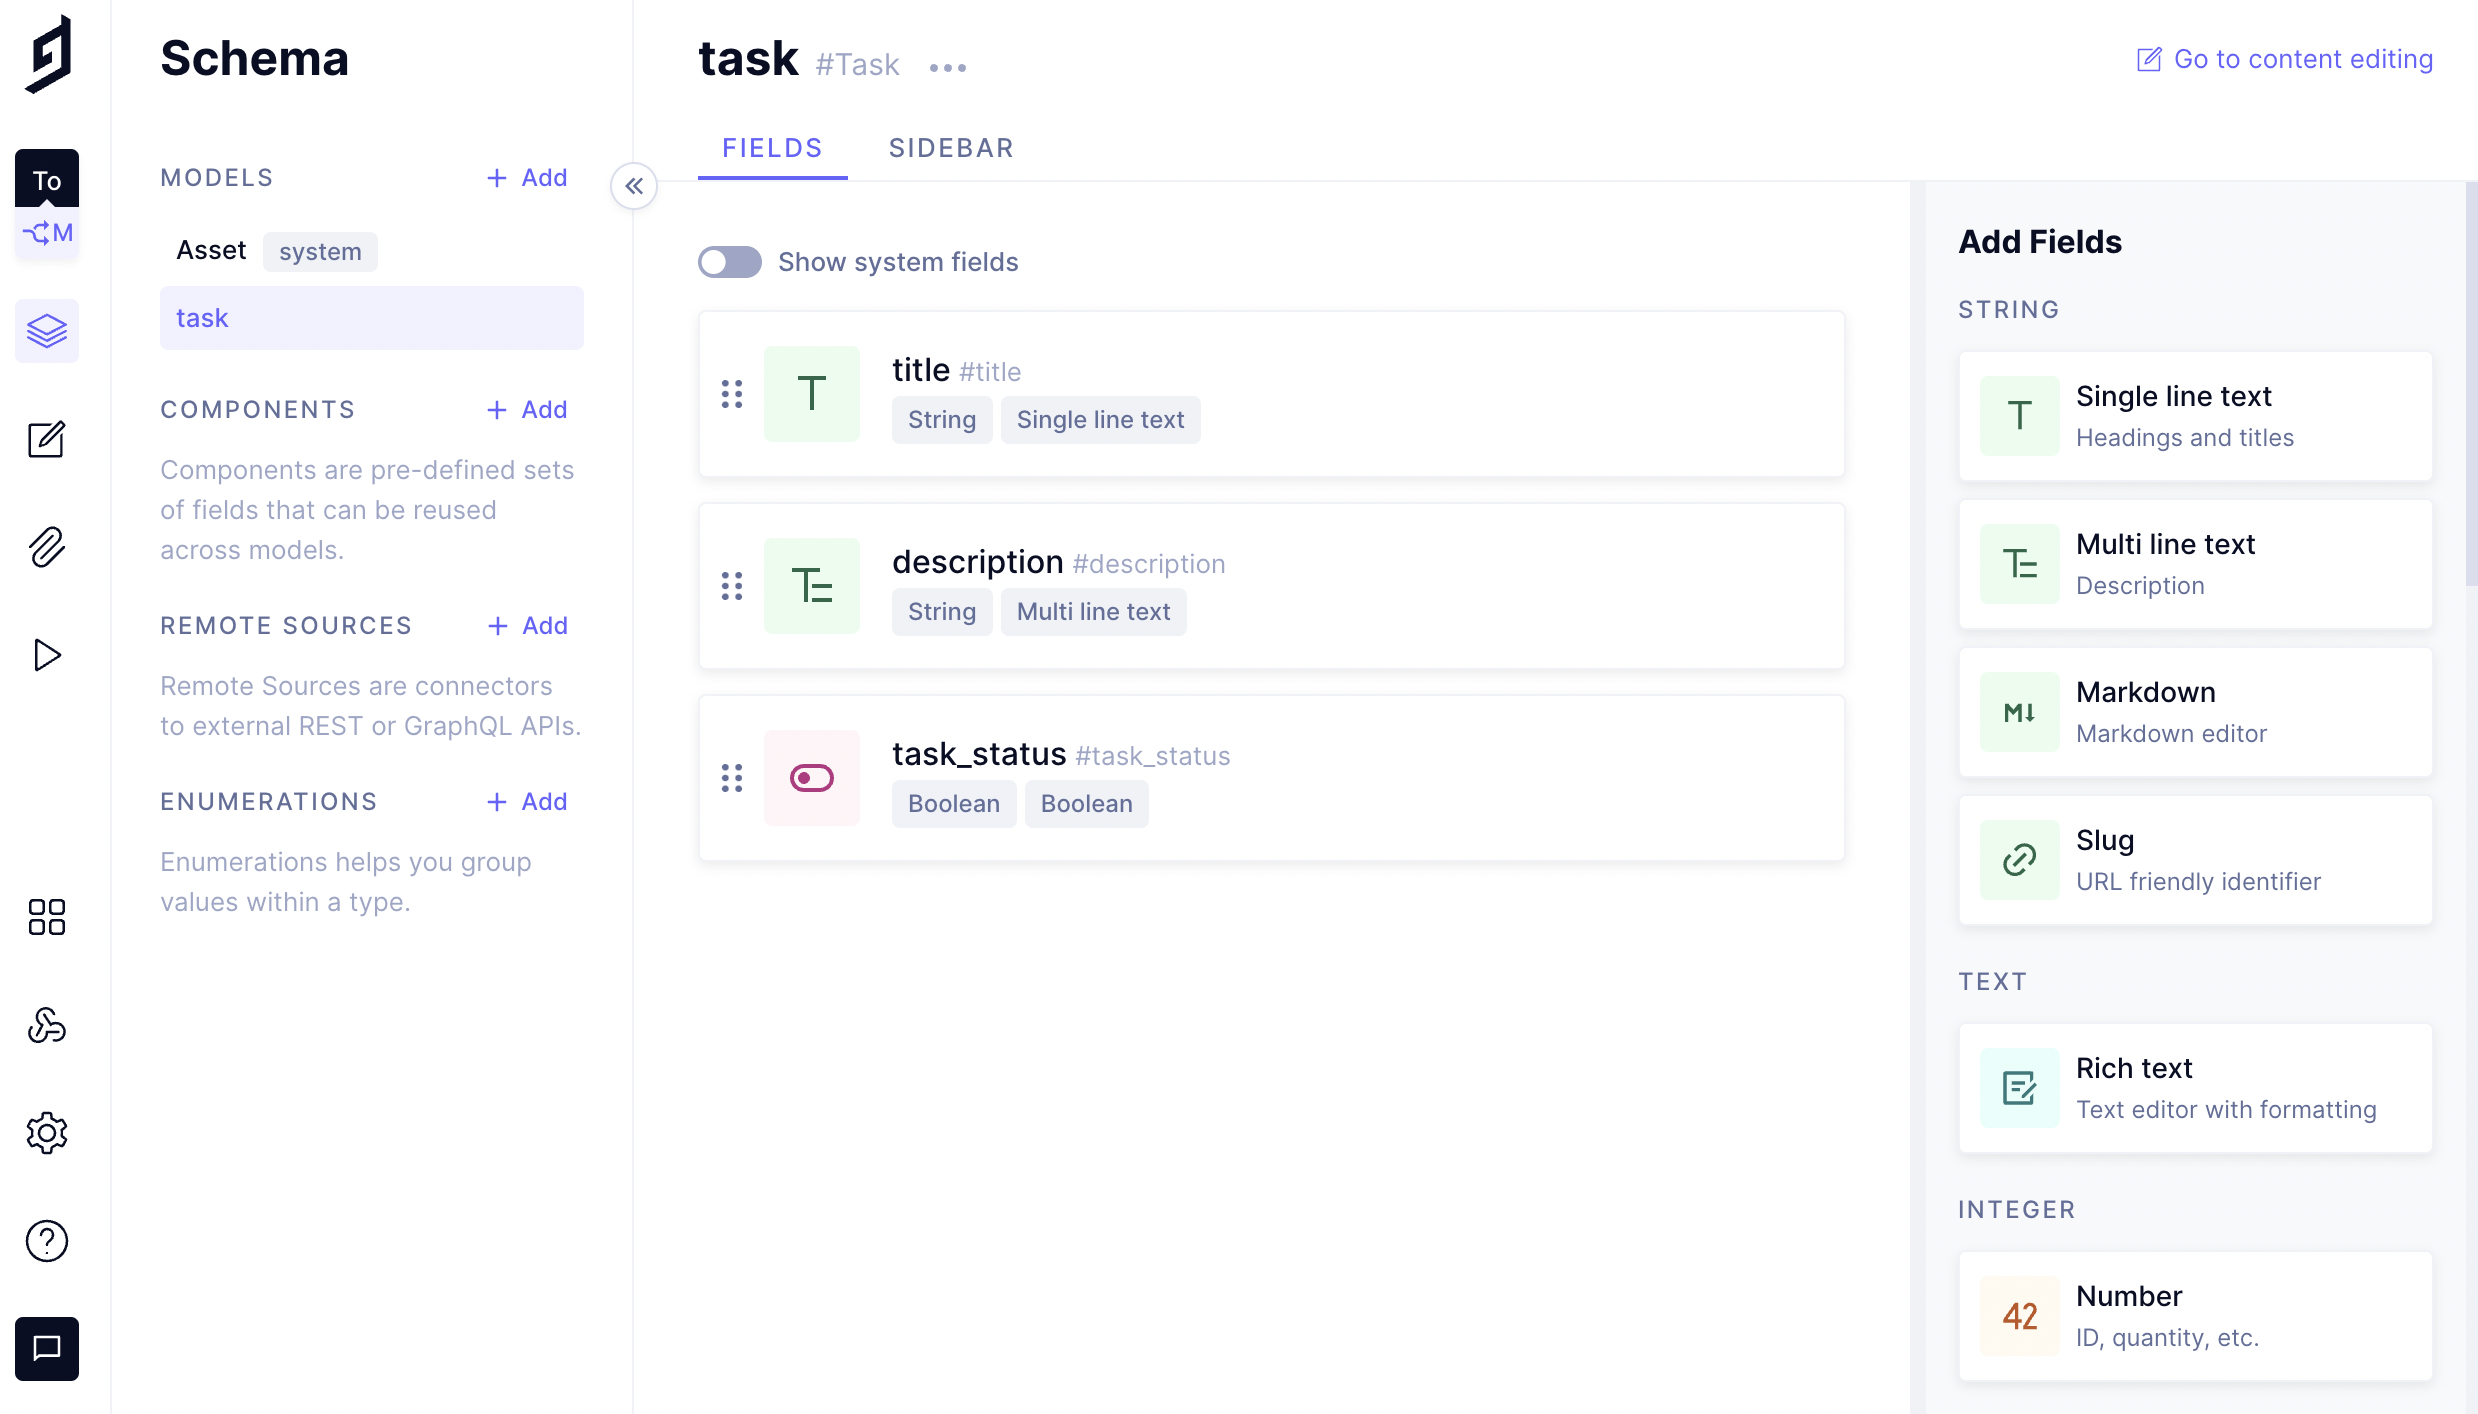Add a Markdown field from Add Fields
The width and height of the screenshot is (2478, 1414).
coord(2195,712)
